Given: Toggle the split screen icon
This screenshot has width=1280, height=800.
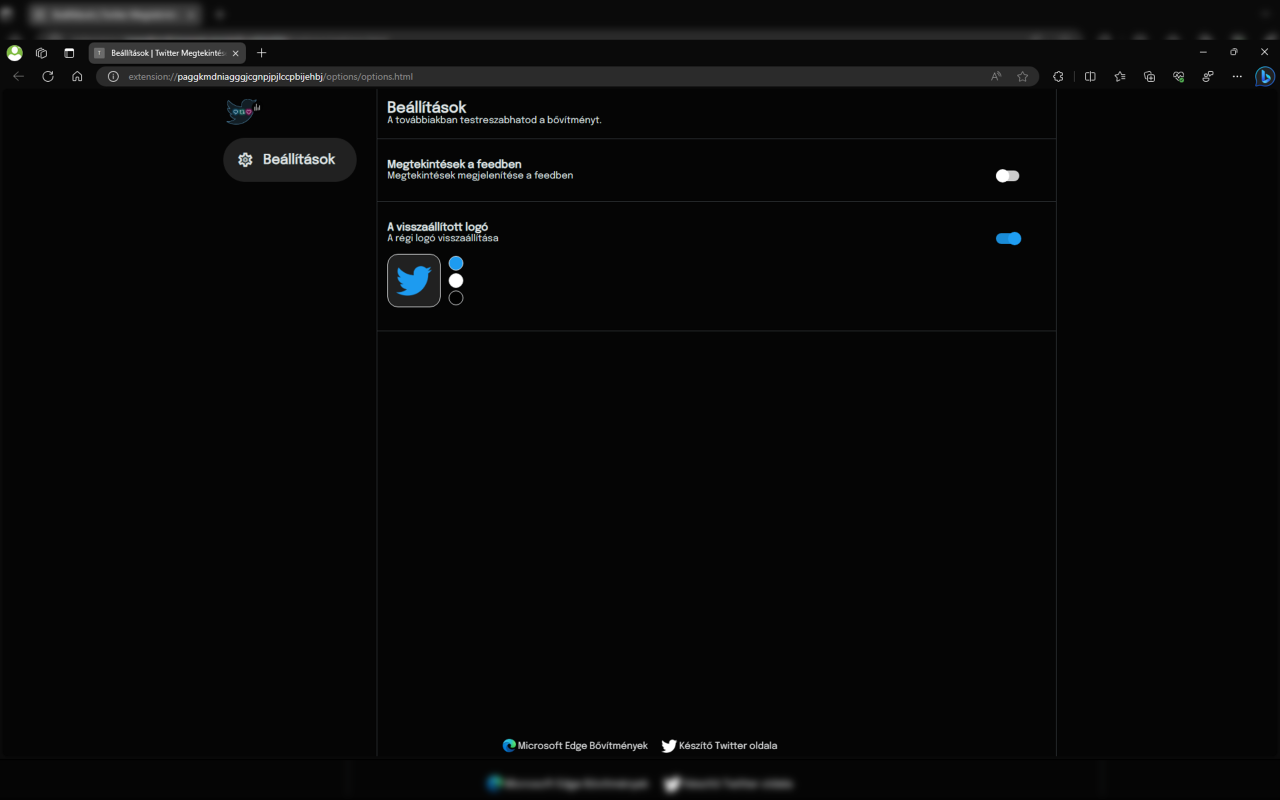Looking at the screenshot, I should (1090, 76).
